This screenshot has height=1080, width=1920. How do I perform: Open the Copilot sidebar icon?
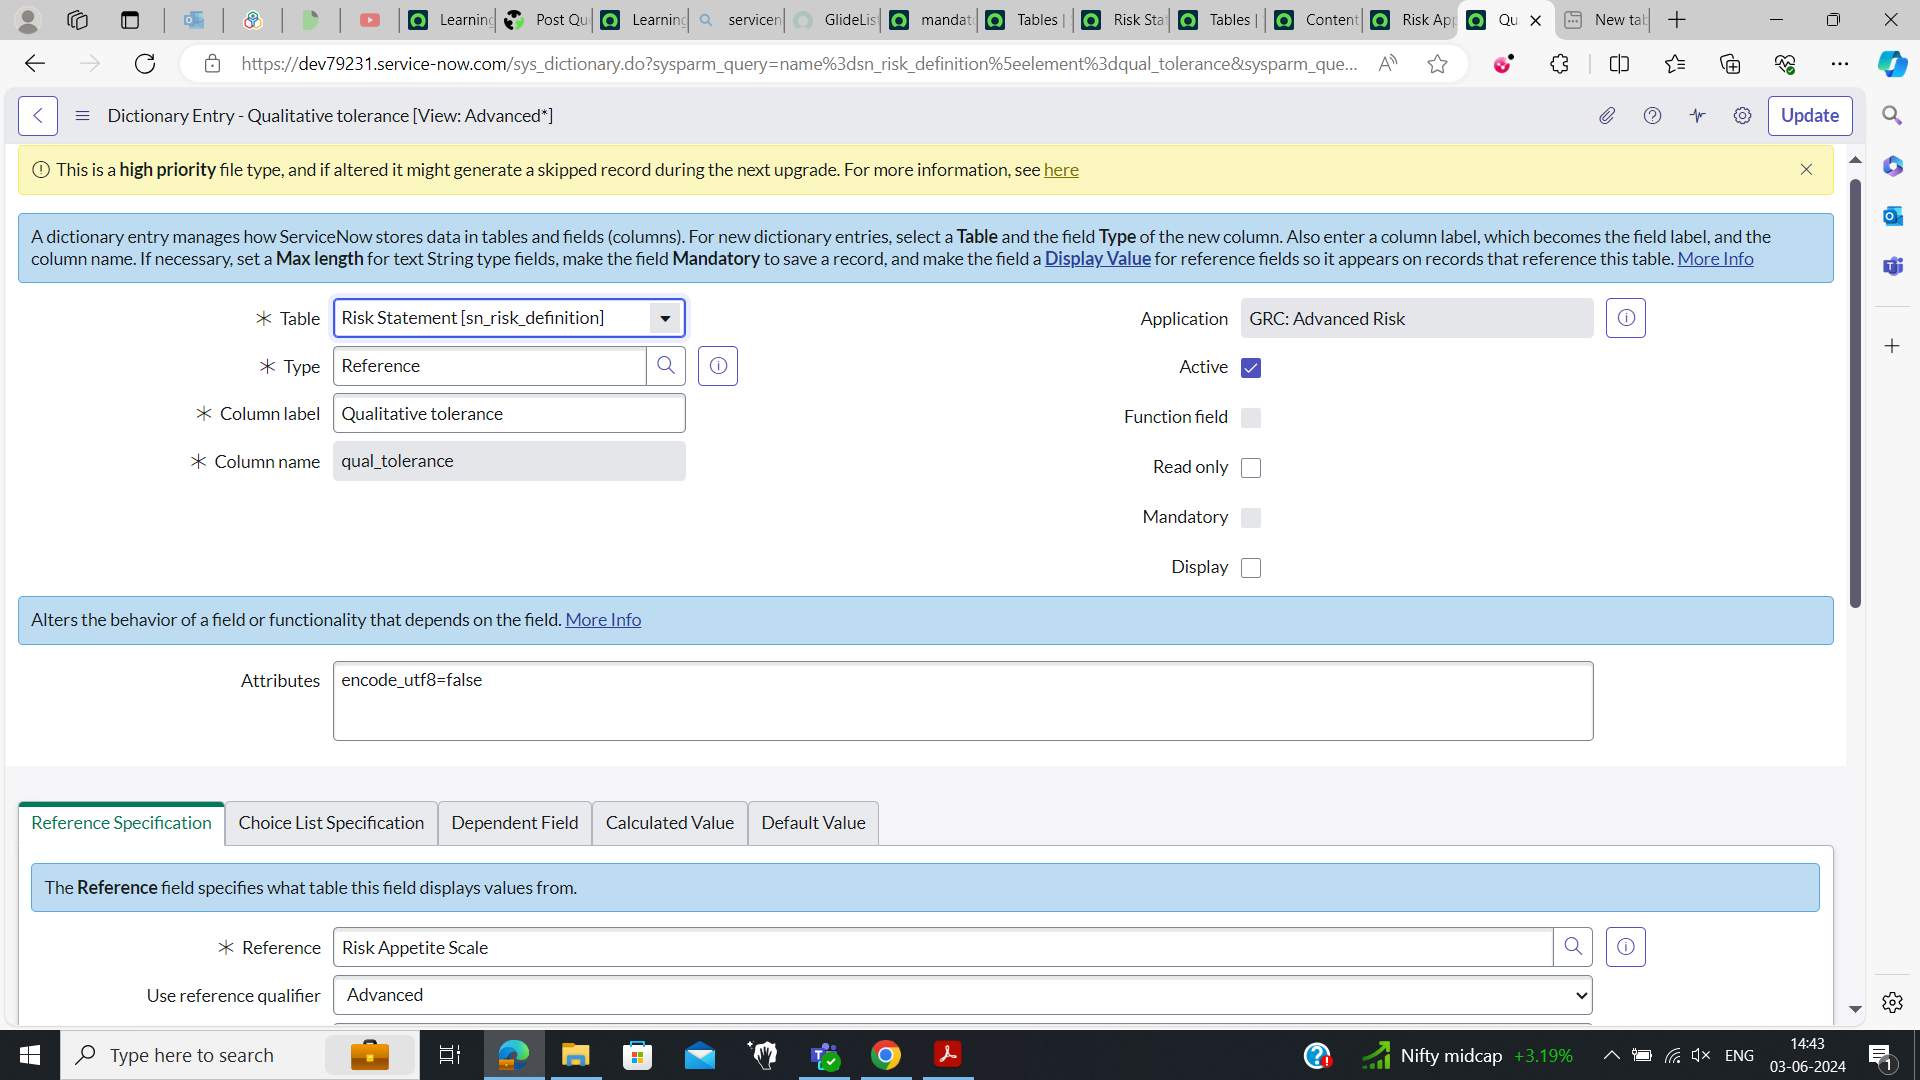1891,64
